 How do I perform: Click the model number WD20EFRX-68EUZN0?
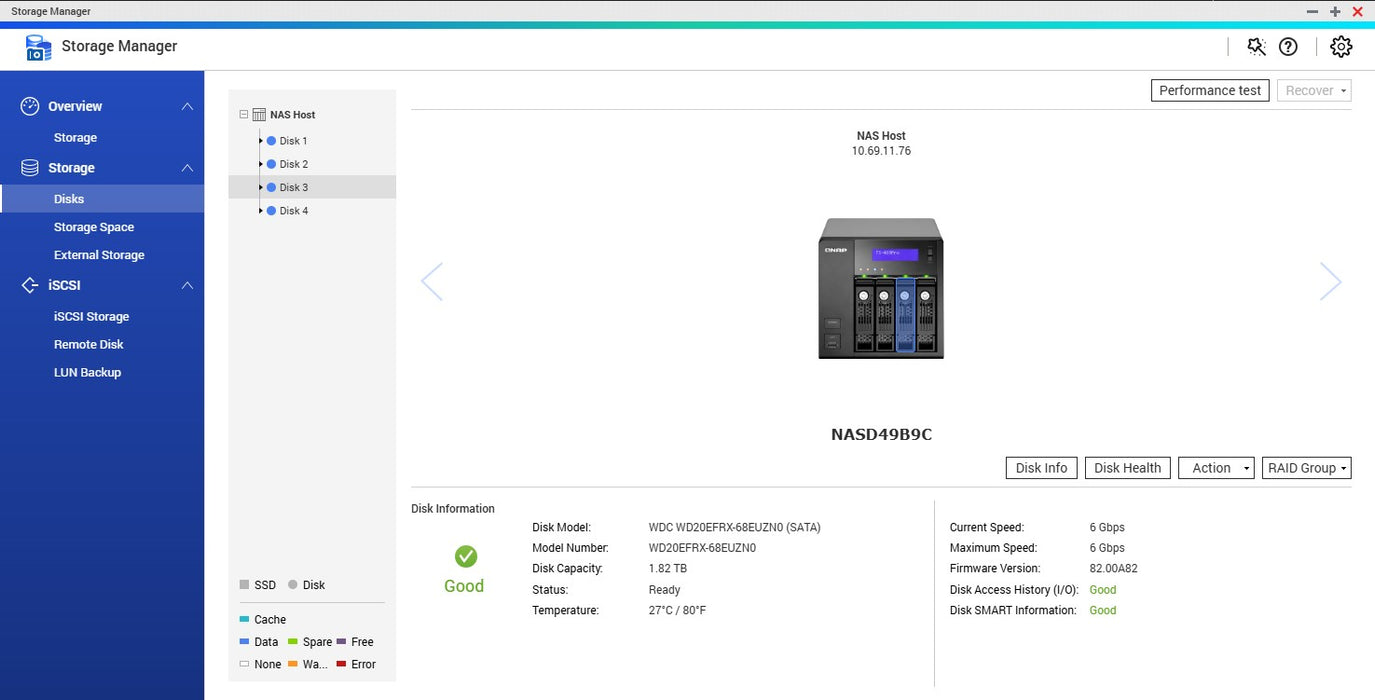pos(702,548)
